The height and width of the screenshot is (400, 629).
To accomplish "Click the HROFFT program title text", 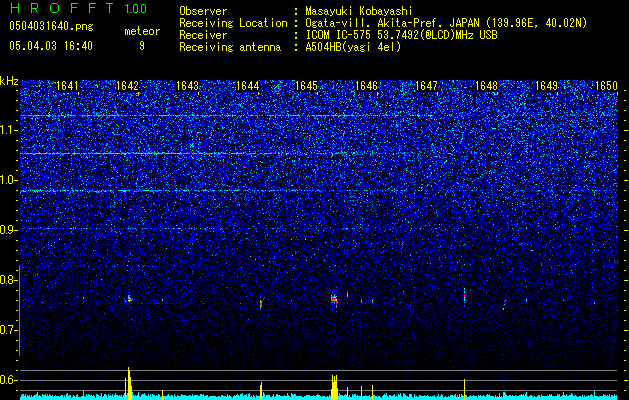I will 62,8.
